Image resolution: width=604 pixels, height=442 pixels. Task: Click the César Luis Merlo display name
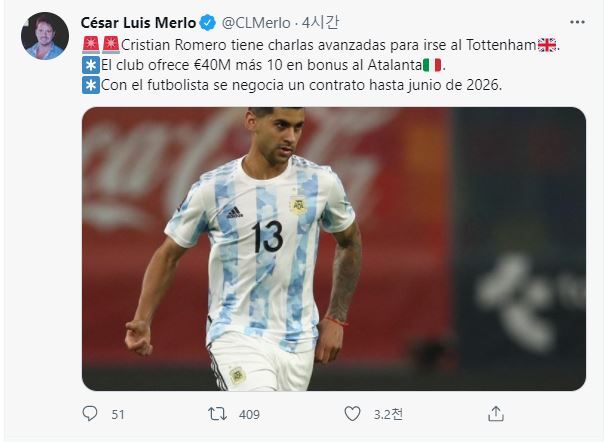[138, 23]
